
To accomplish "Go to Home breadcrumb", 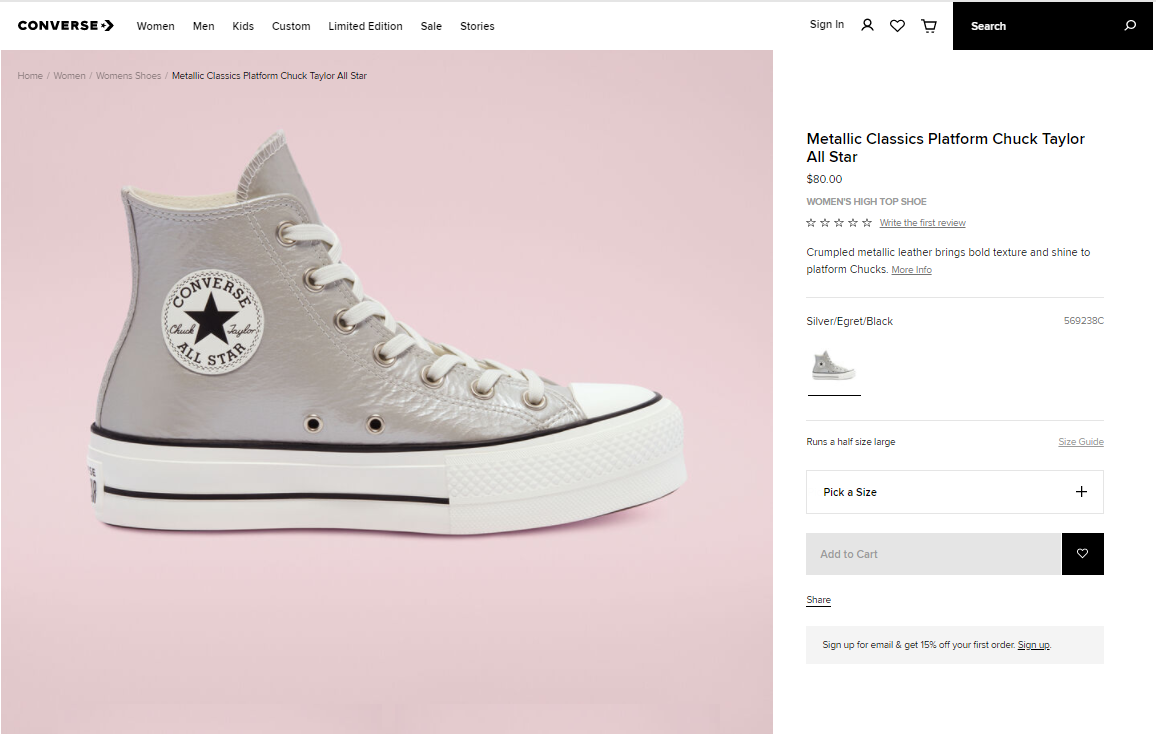I will (x=30, y=76).
